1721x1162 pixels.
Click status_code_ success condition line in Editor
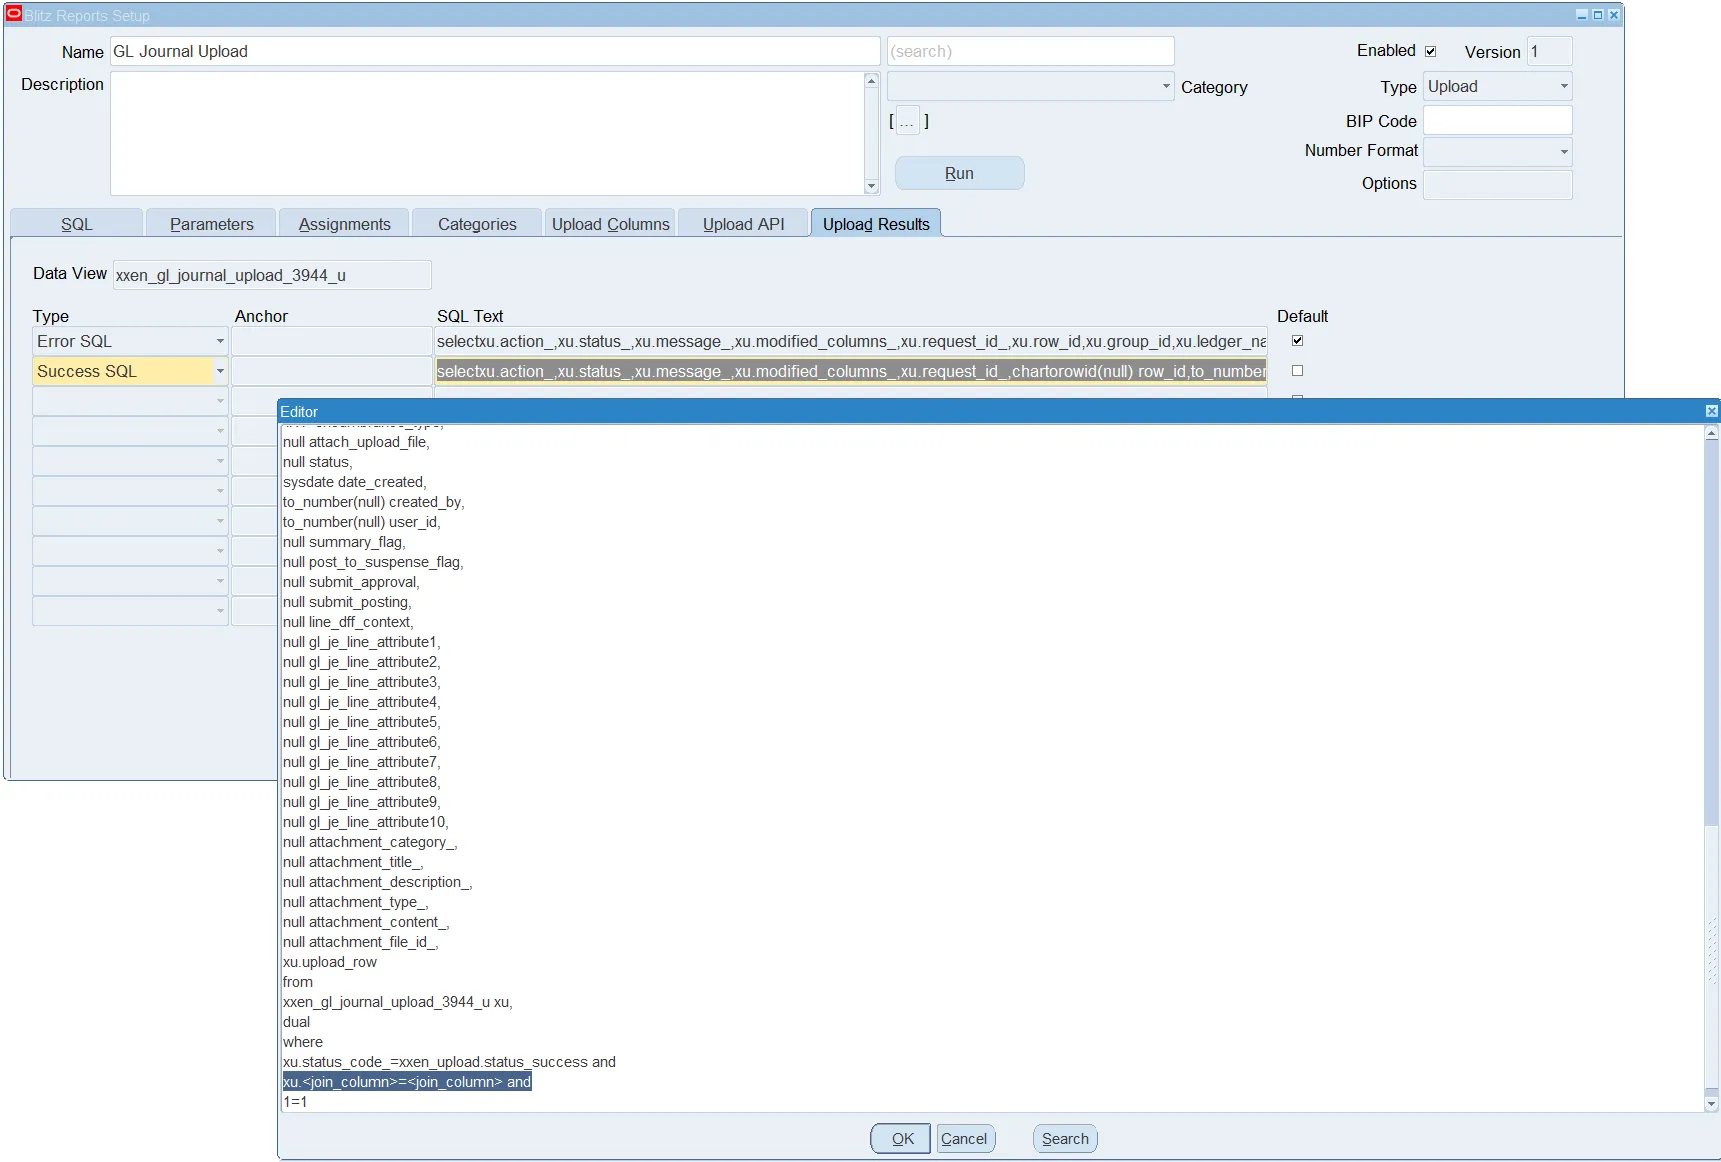point(449,1062)
